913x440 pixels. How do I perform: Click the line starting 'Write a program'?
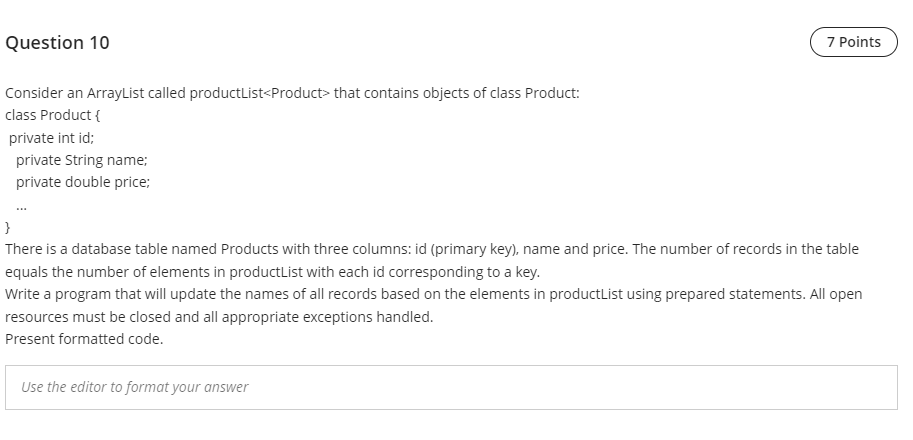coord(434,294)
